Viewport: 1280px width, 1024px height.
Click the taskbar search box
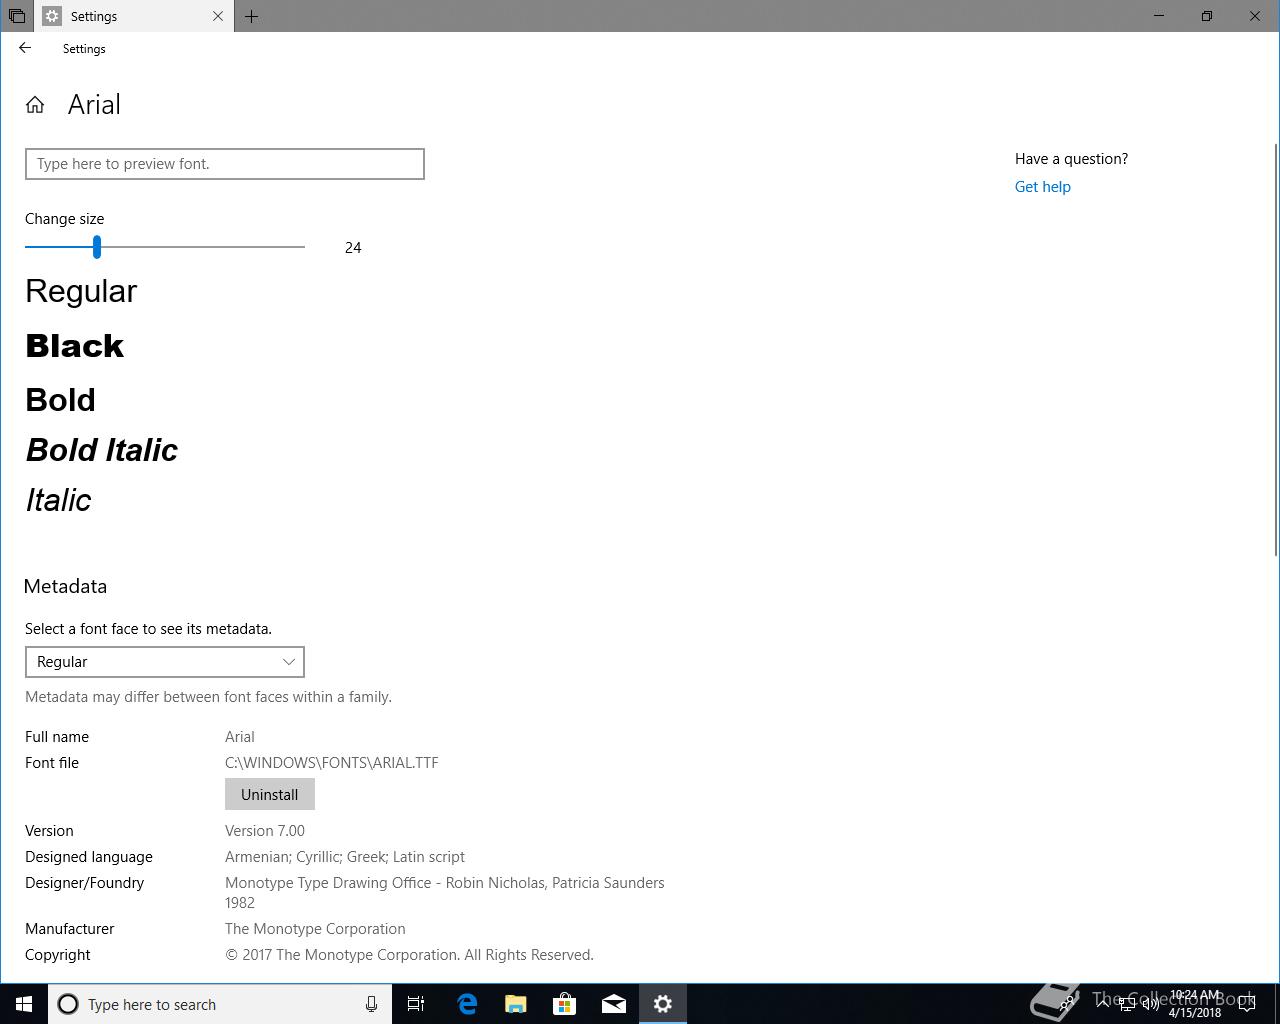220,1004
